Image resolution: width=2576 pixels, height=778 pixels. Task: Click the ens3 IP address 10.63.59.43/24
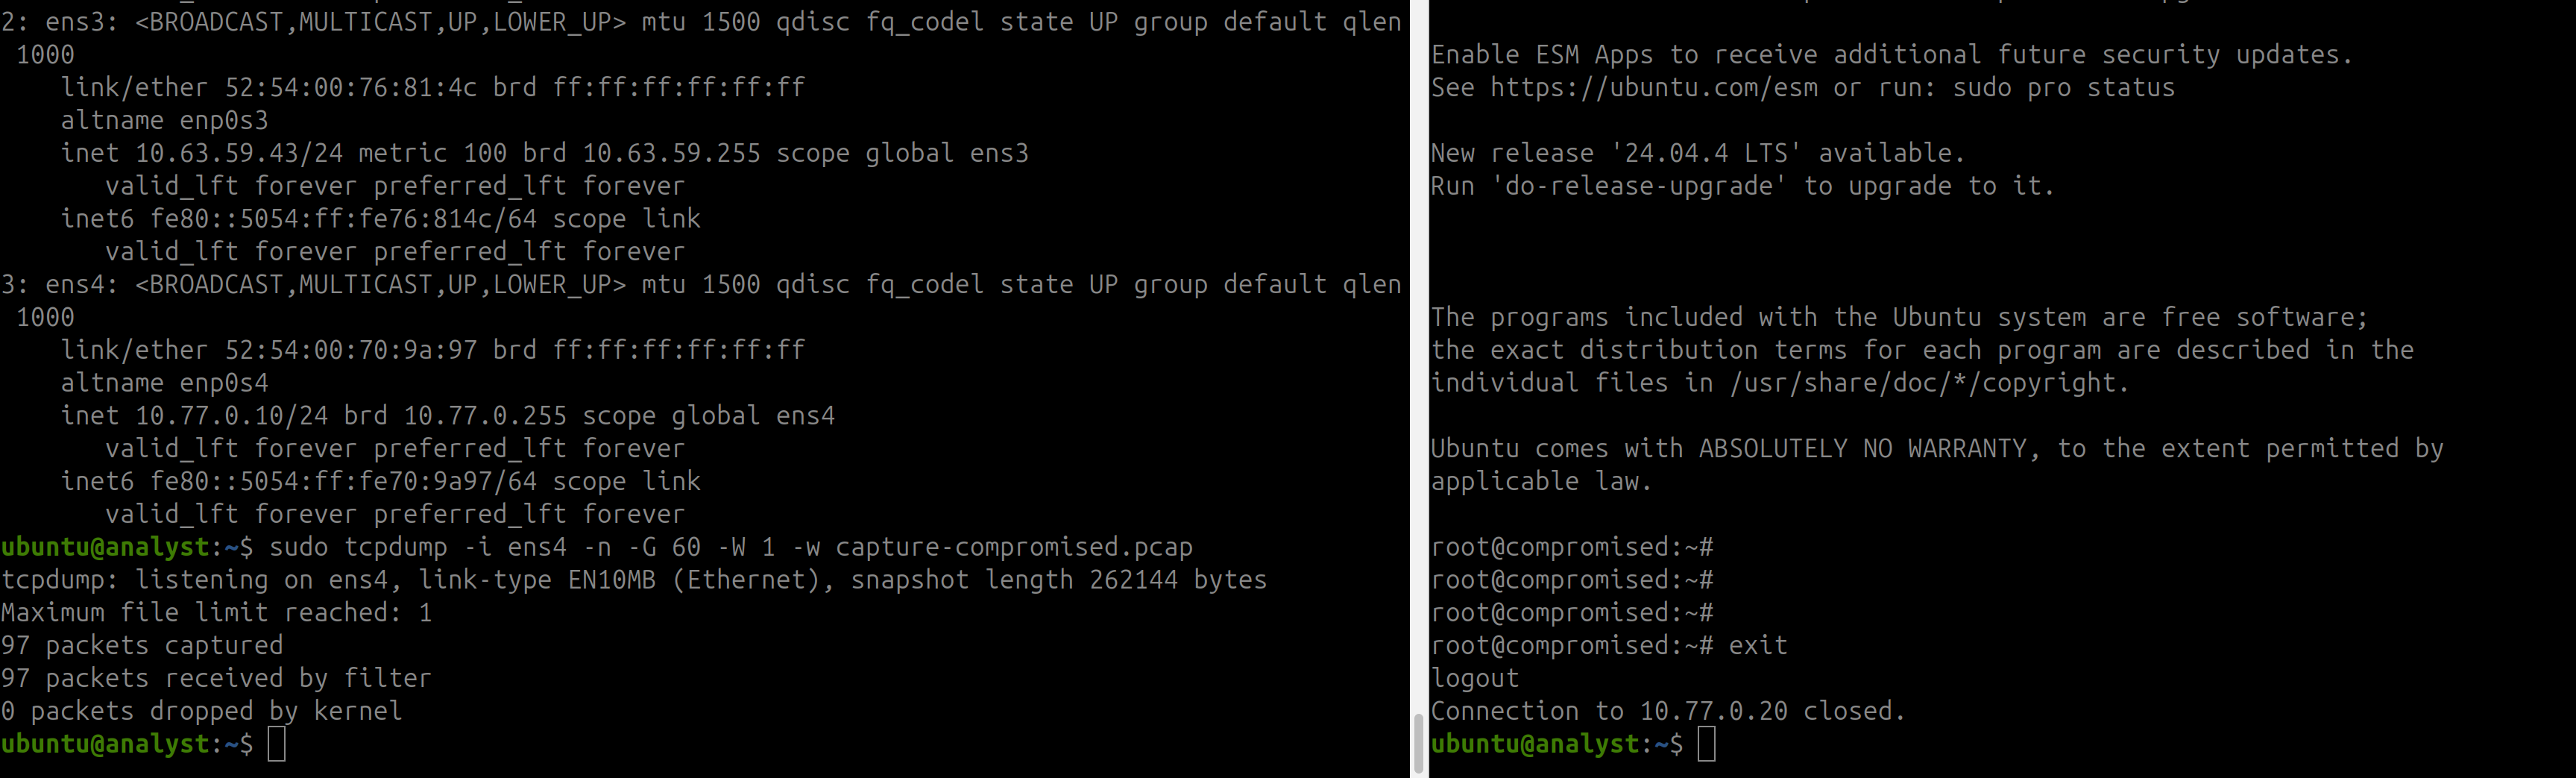pyautogui.click(x=239, y=153)
